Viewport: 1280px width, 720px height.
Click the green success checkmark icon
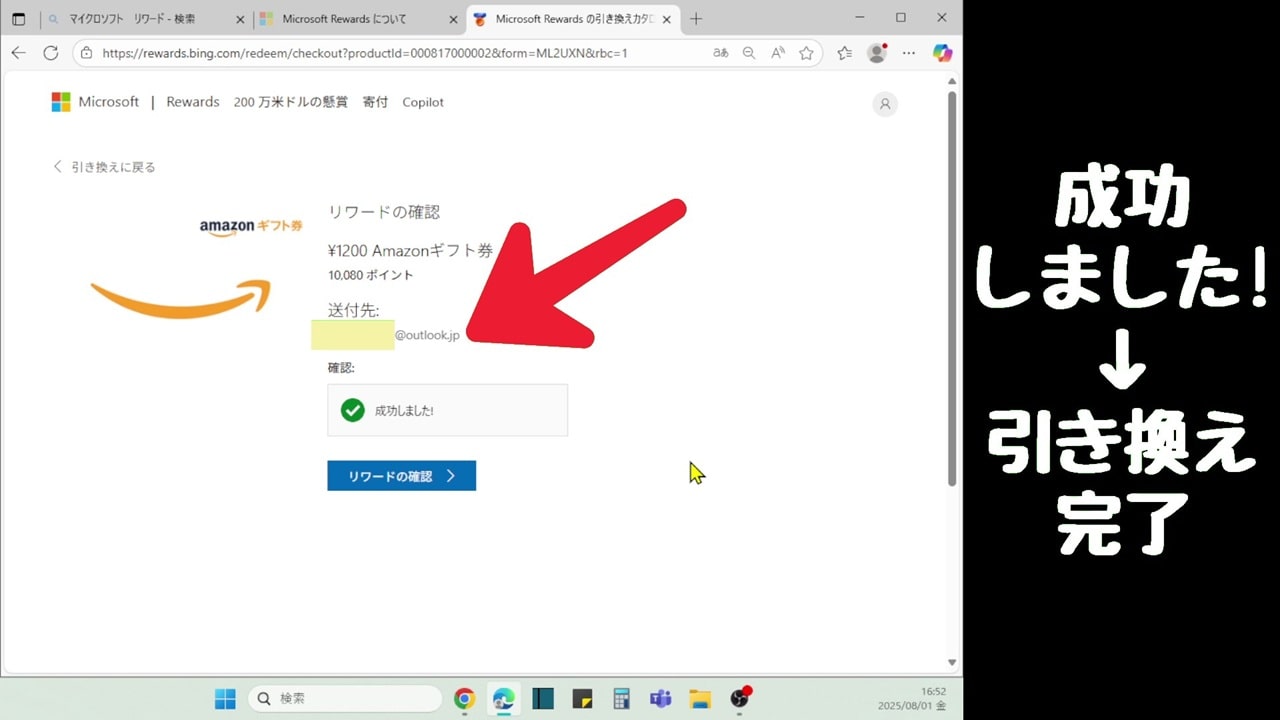pos(352,410)
